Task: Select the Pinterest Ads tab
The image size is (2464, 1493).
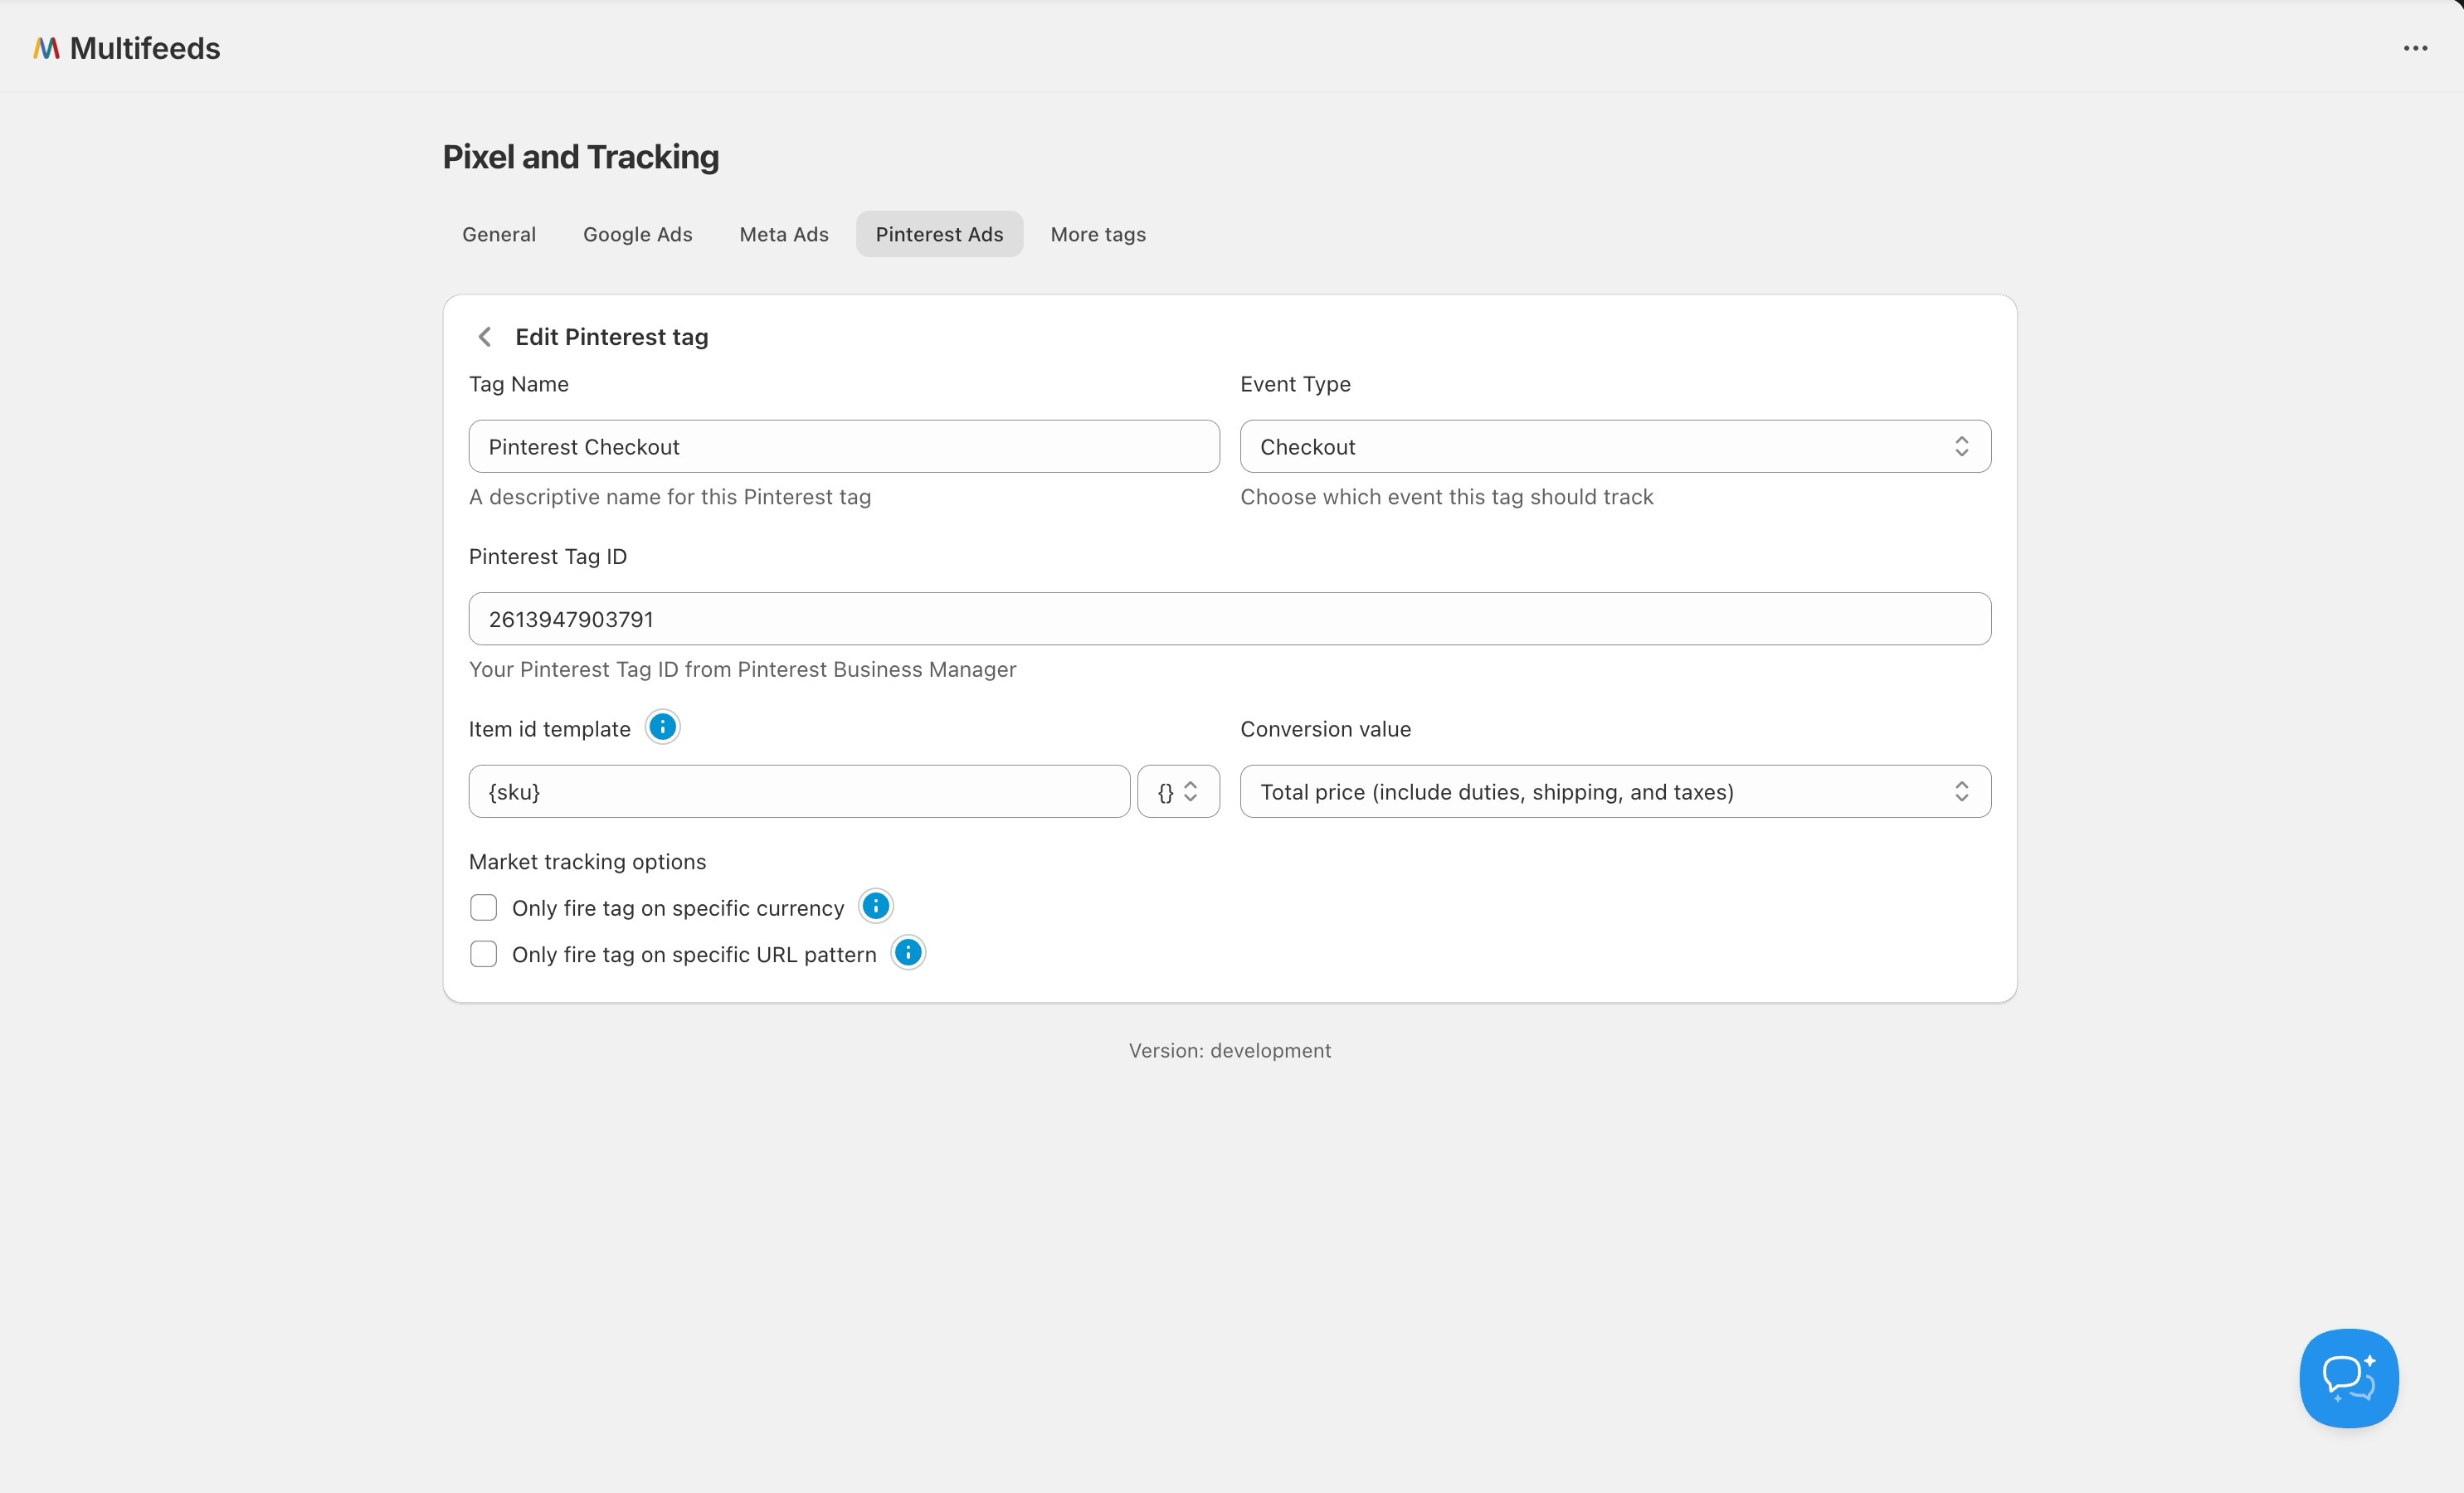Action: pyautogui.click(x=939, y=234)
